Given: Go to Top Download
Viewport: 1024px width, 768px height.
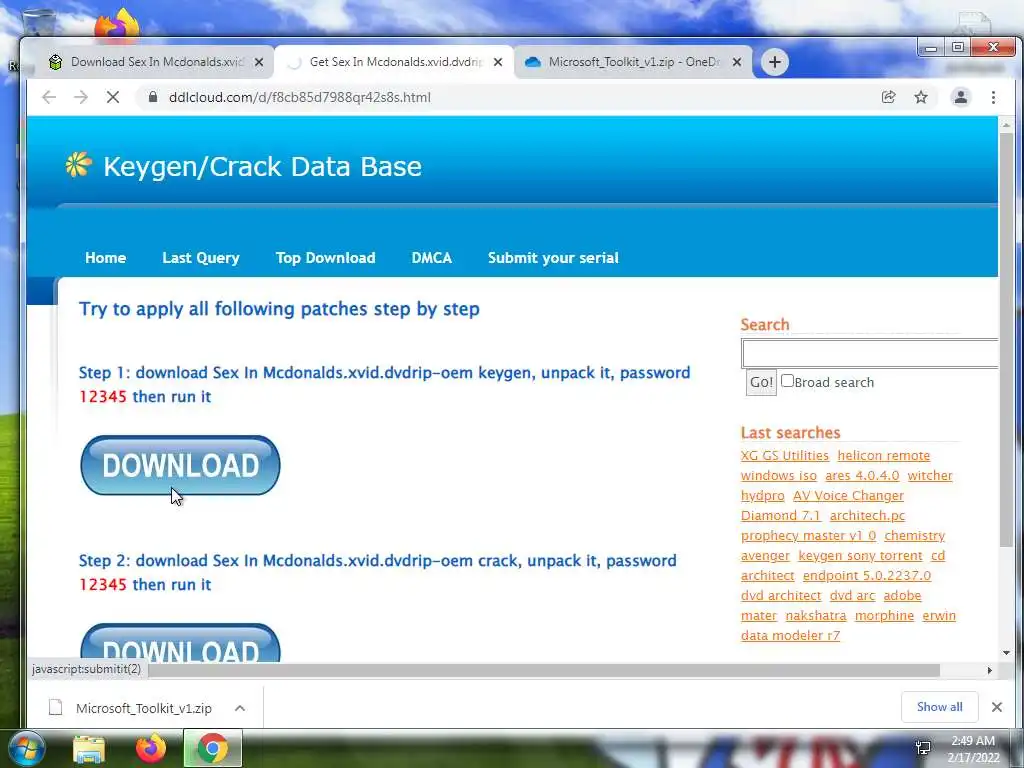Looking at the screenshot, I should (325, 257).
